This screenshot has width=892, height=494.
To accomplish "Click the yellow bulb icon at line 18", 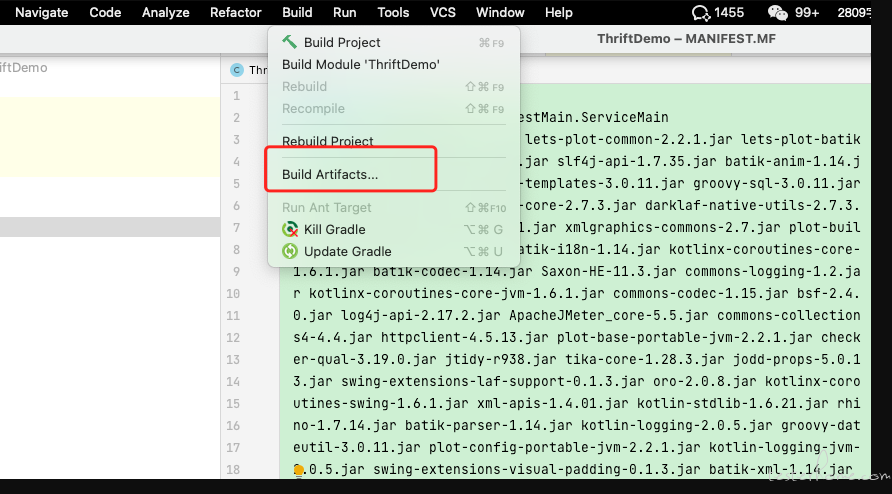I will click(298, 470).
